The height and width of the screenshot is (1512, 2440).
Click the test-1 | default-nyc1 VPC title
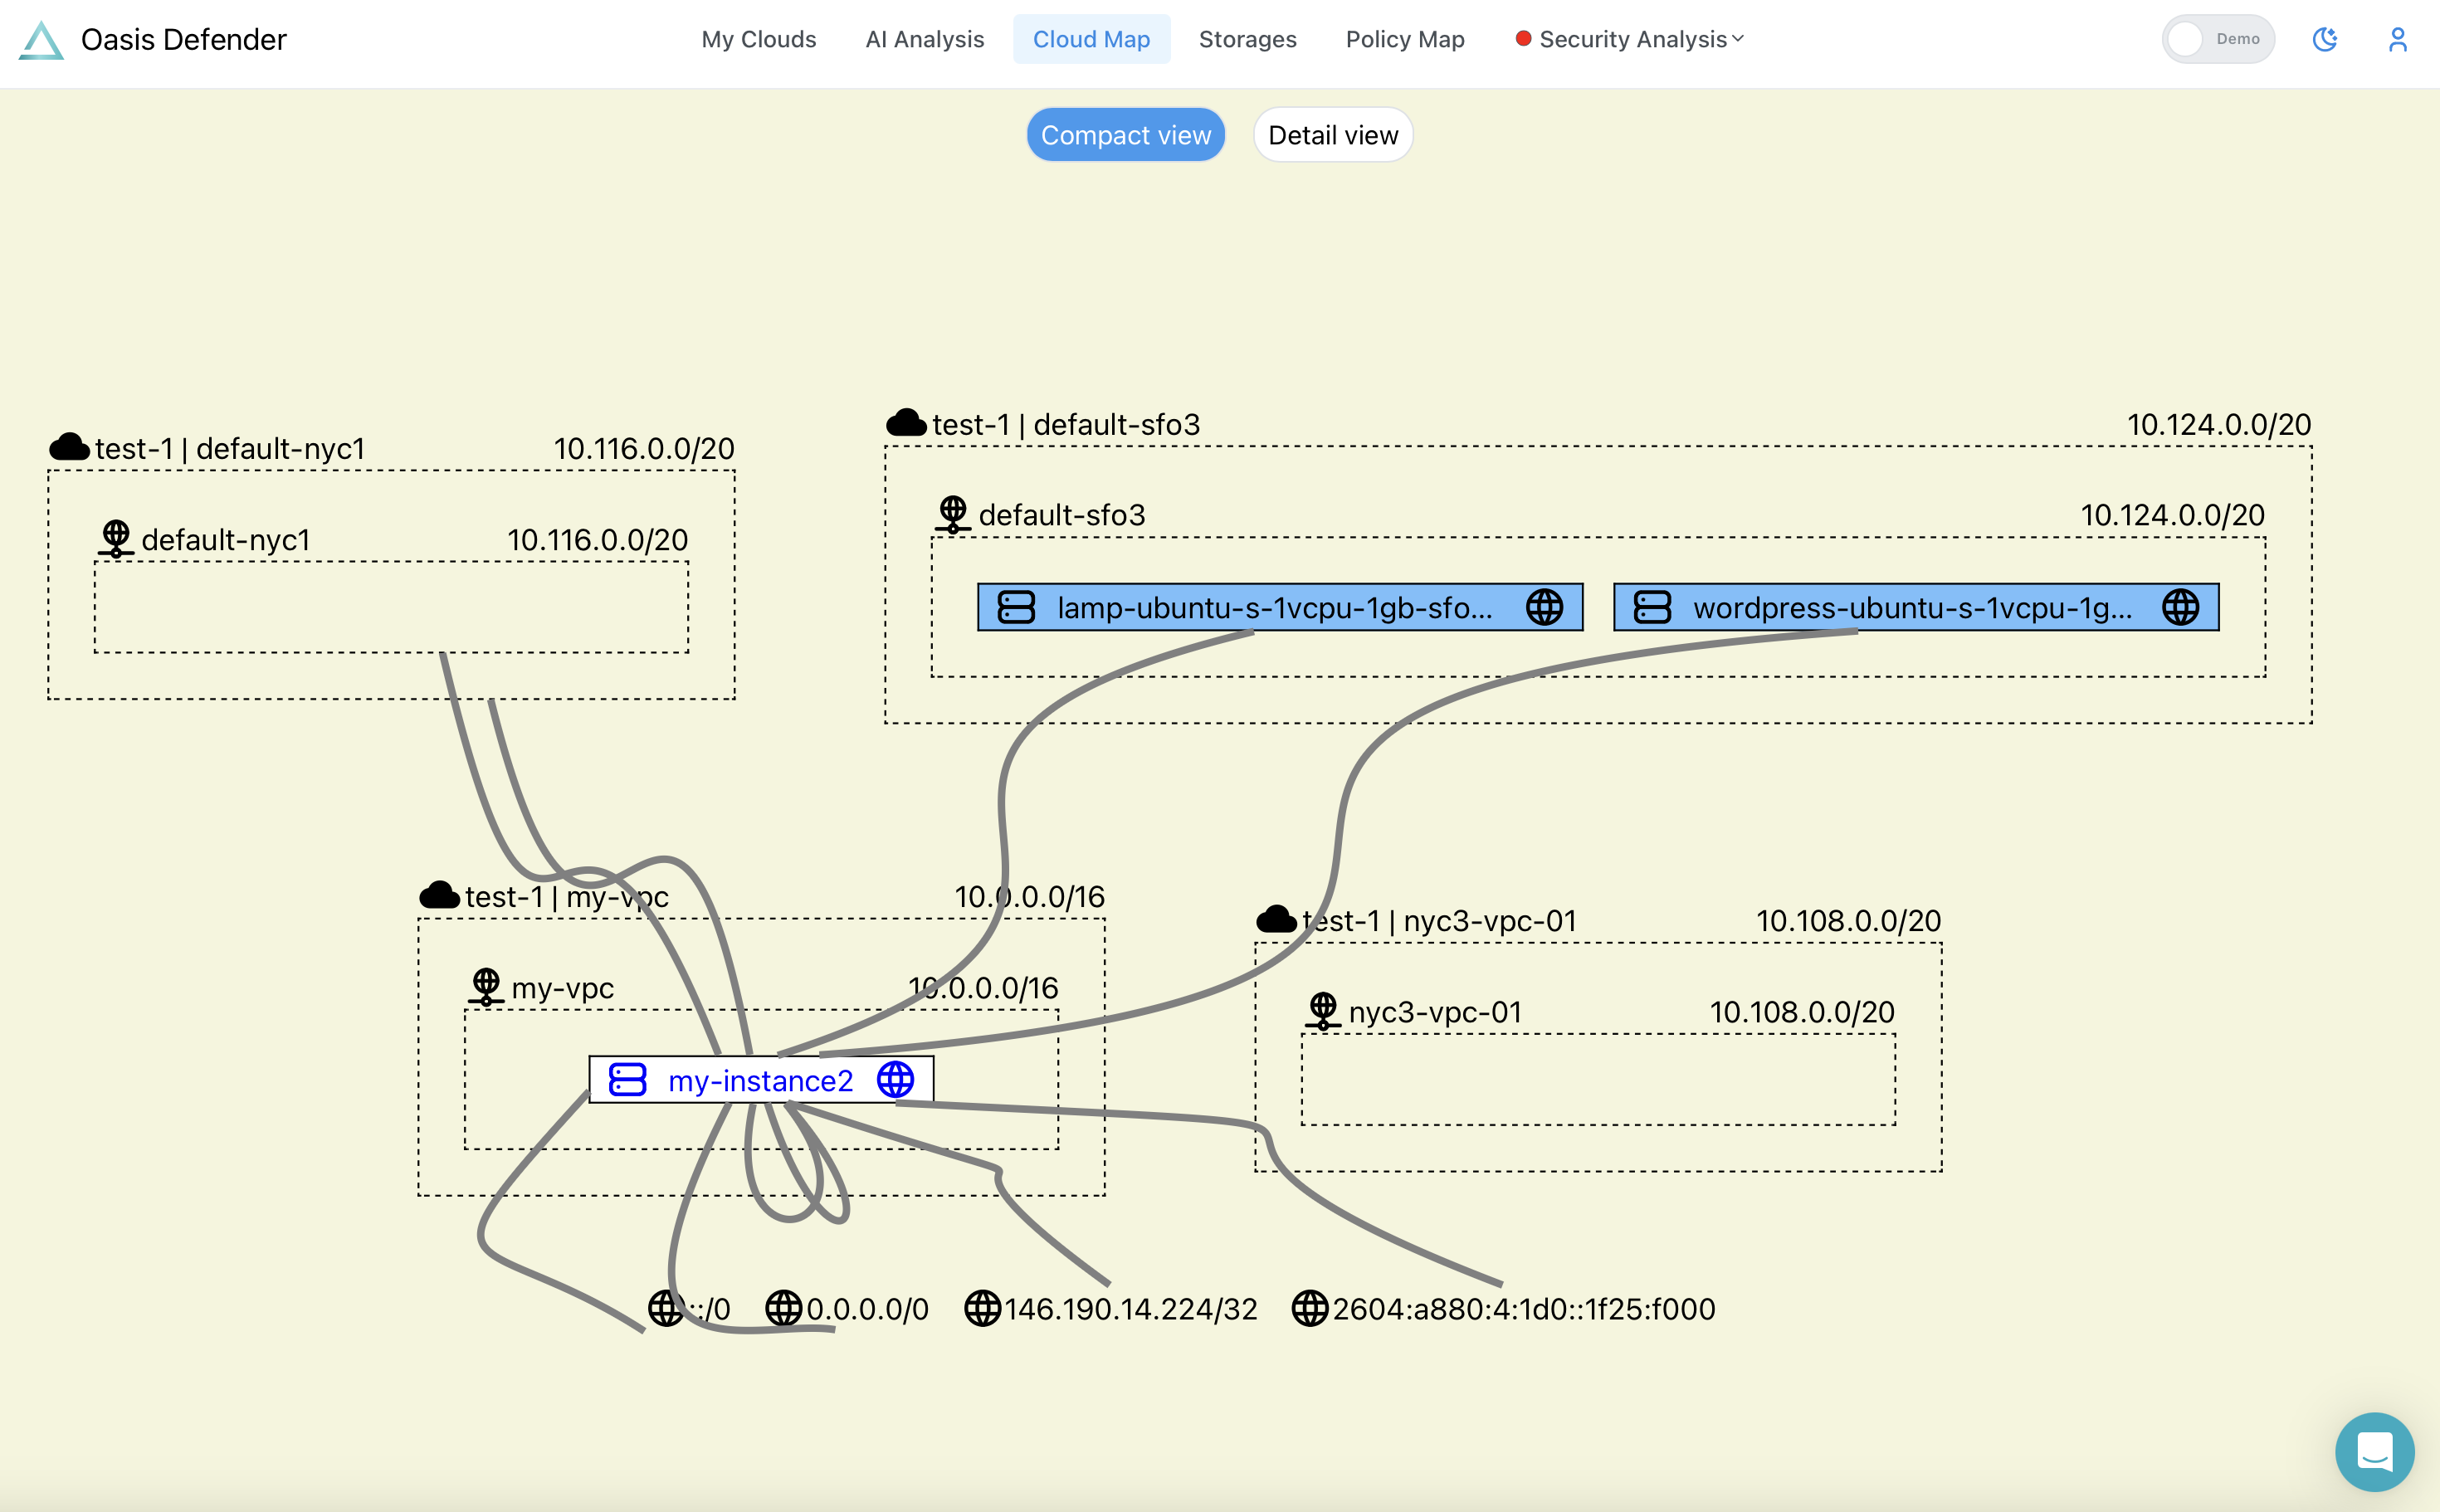pyautogui.click(x=230, y=449)
